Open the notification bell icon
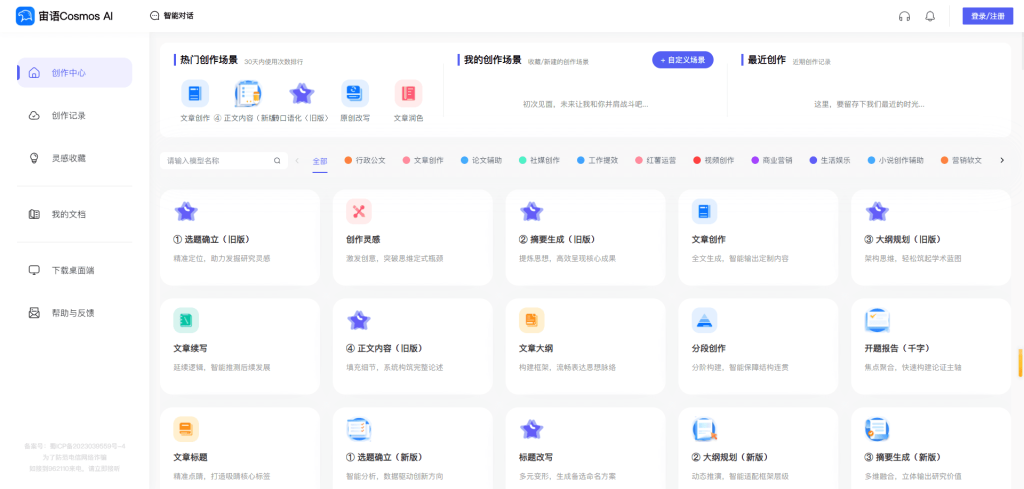This screenshot has height=489, width=1024. 930,16
